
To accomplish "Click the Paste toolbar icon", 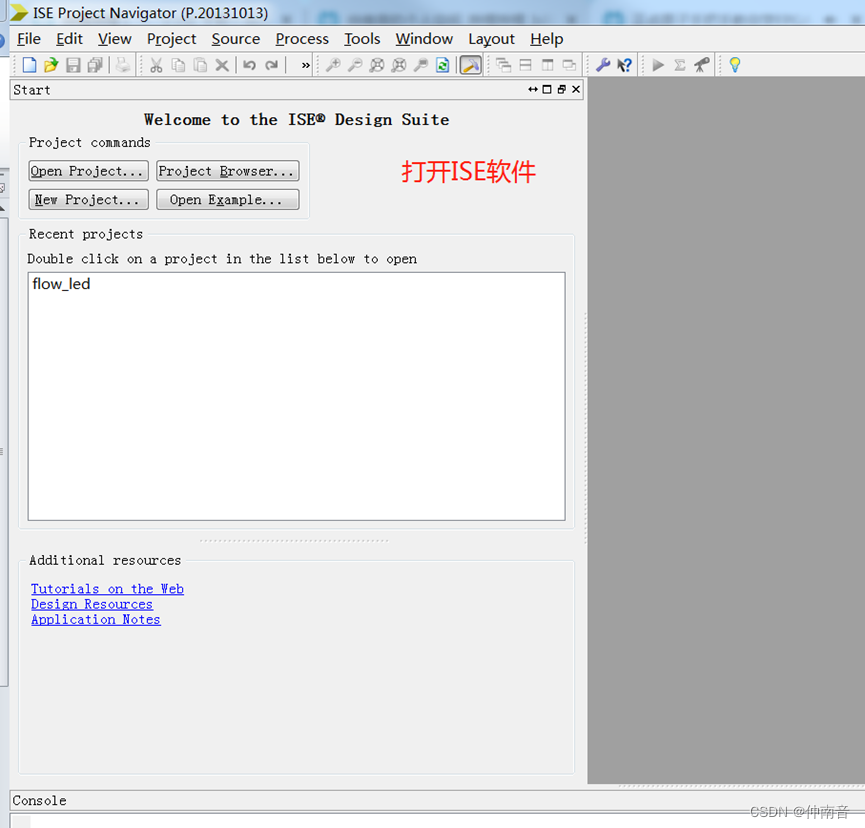I will (200, 65).
